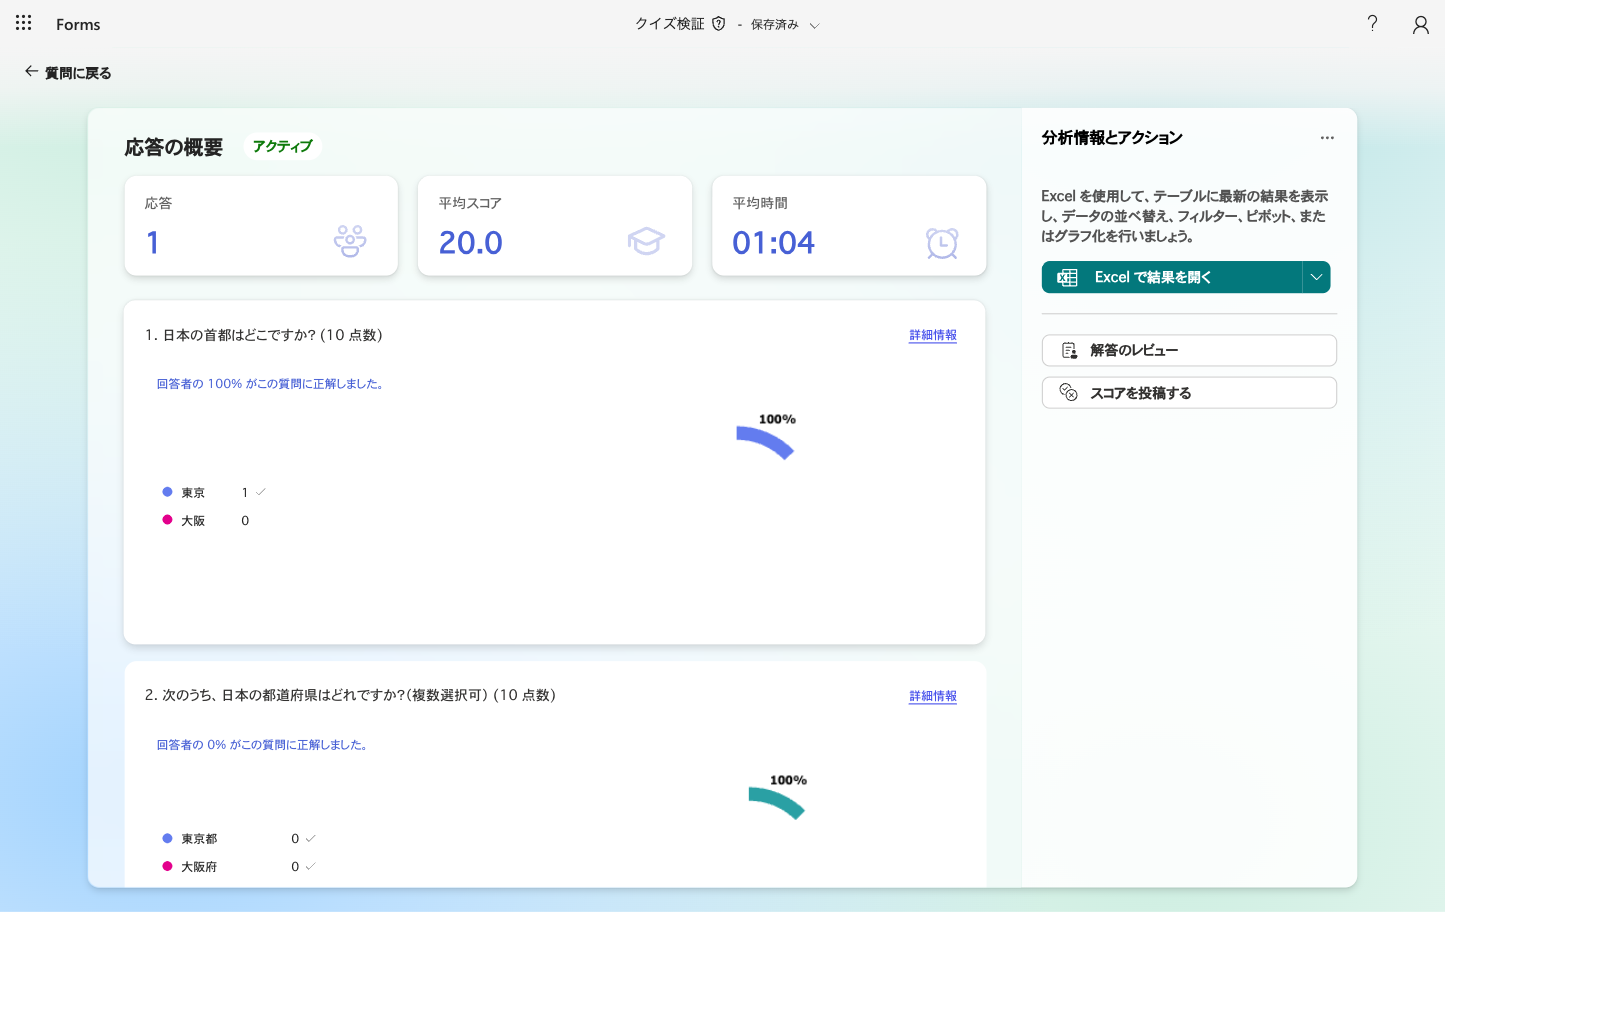
Task: Click the Forms app title
Action: [x=78, y=24]
